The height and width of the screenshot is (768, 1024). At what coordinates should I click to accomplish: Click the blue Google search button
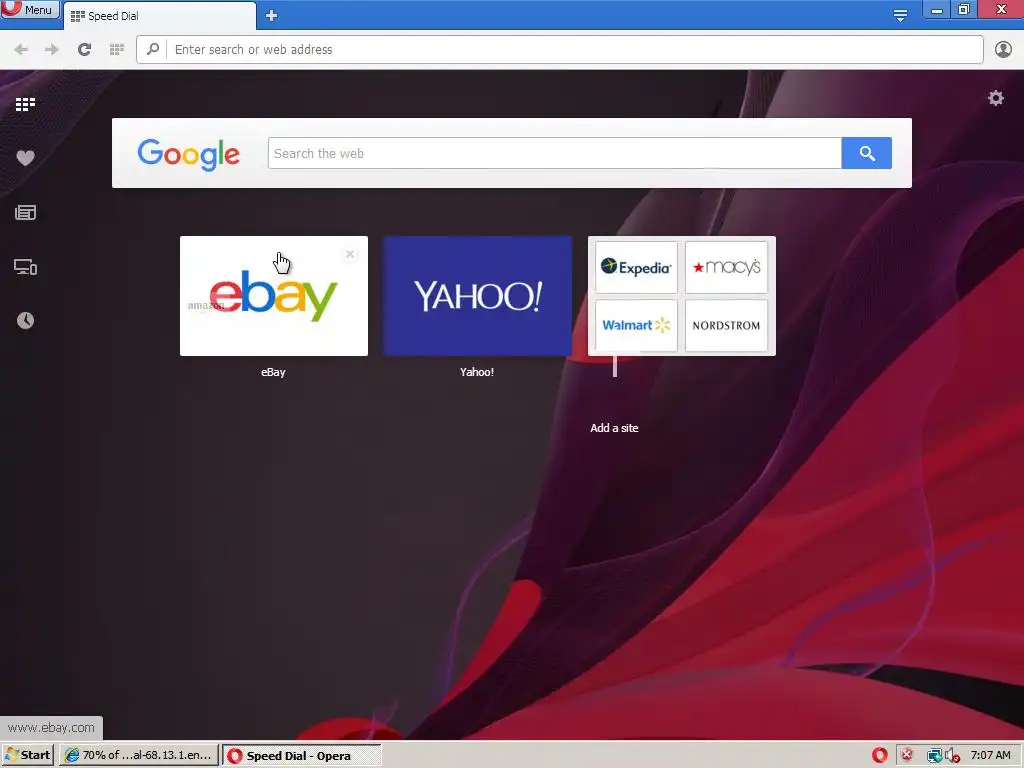coord(867,153)
